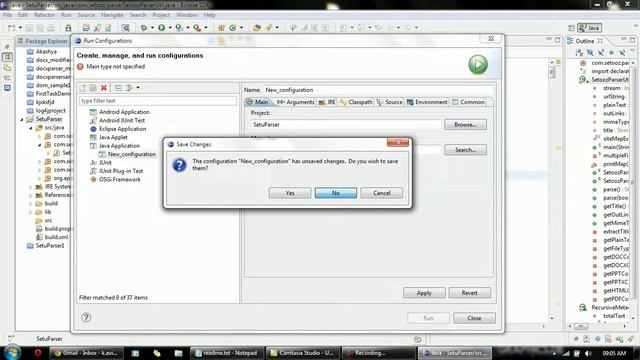The image size is (640, 360).
Task: Click the type filter text box
Action: pyautogui.click(x=158, y=101)
